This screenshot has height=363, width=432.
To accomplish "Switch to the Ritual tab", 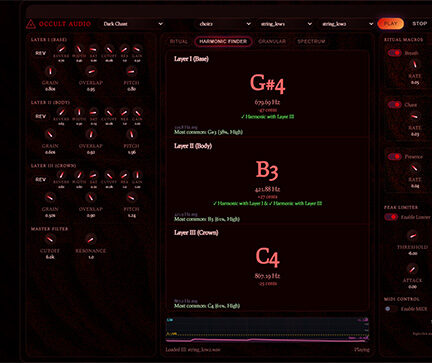I will (x=179, y=42).
